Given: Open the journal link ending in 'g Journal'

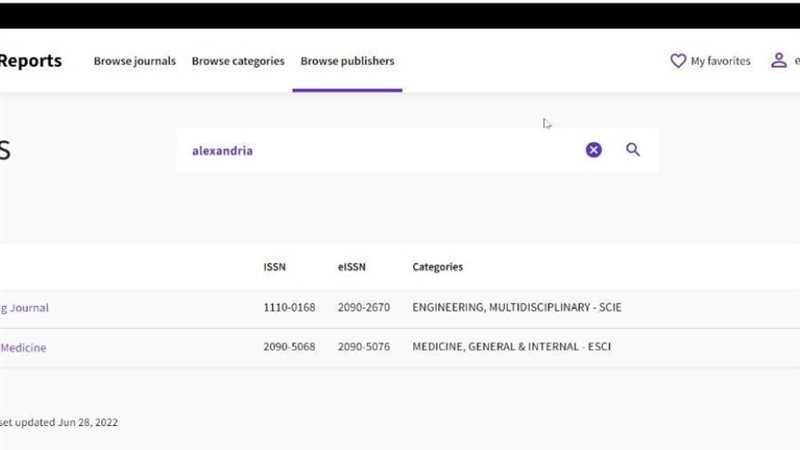Looking at the screenshot, I should [x=24, y=308].
